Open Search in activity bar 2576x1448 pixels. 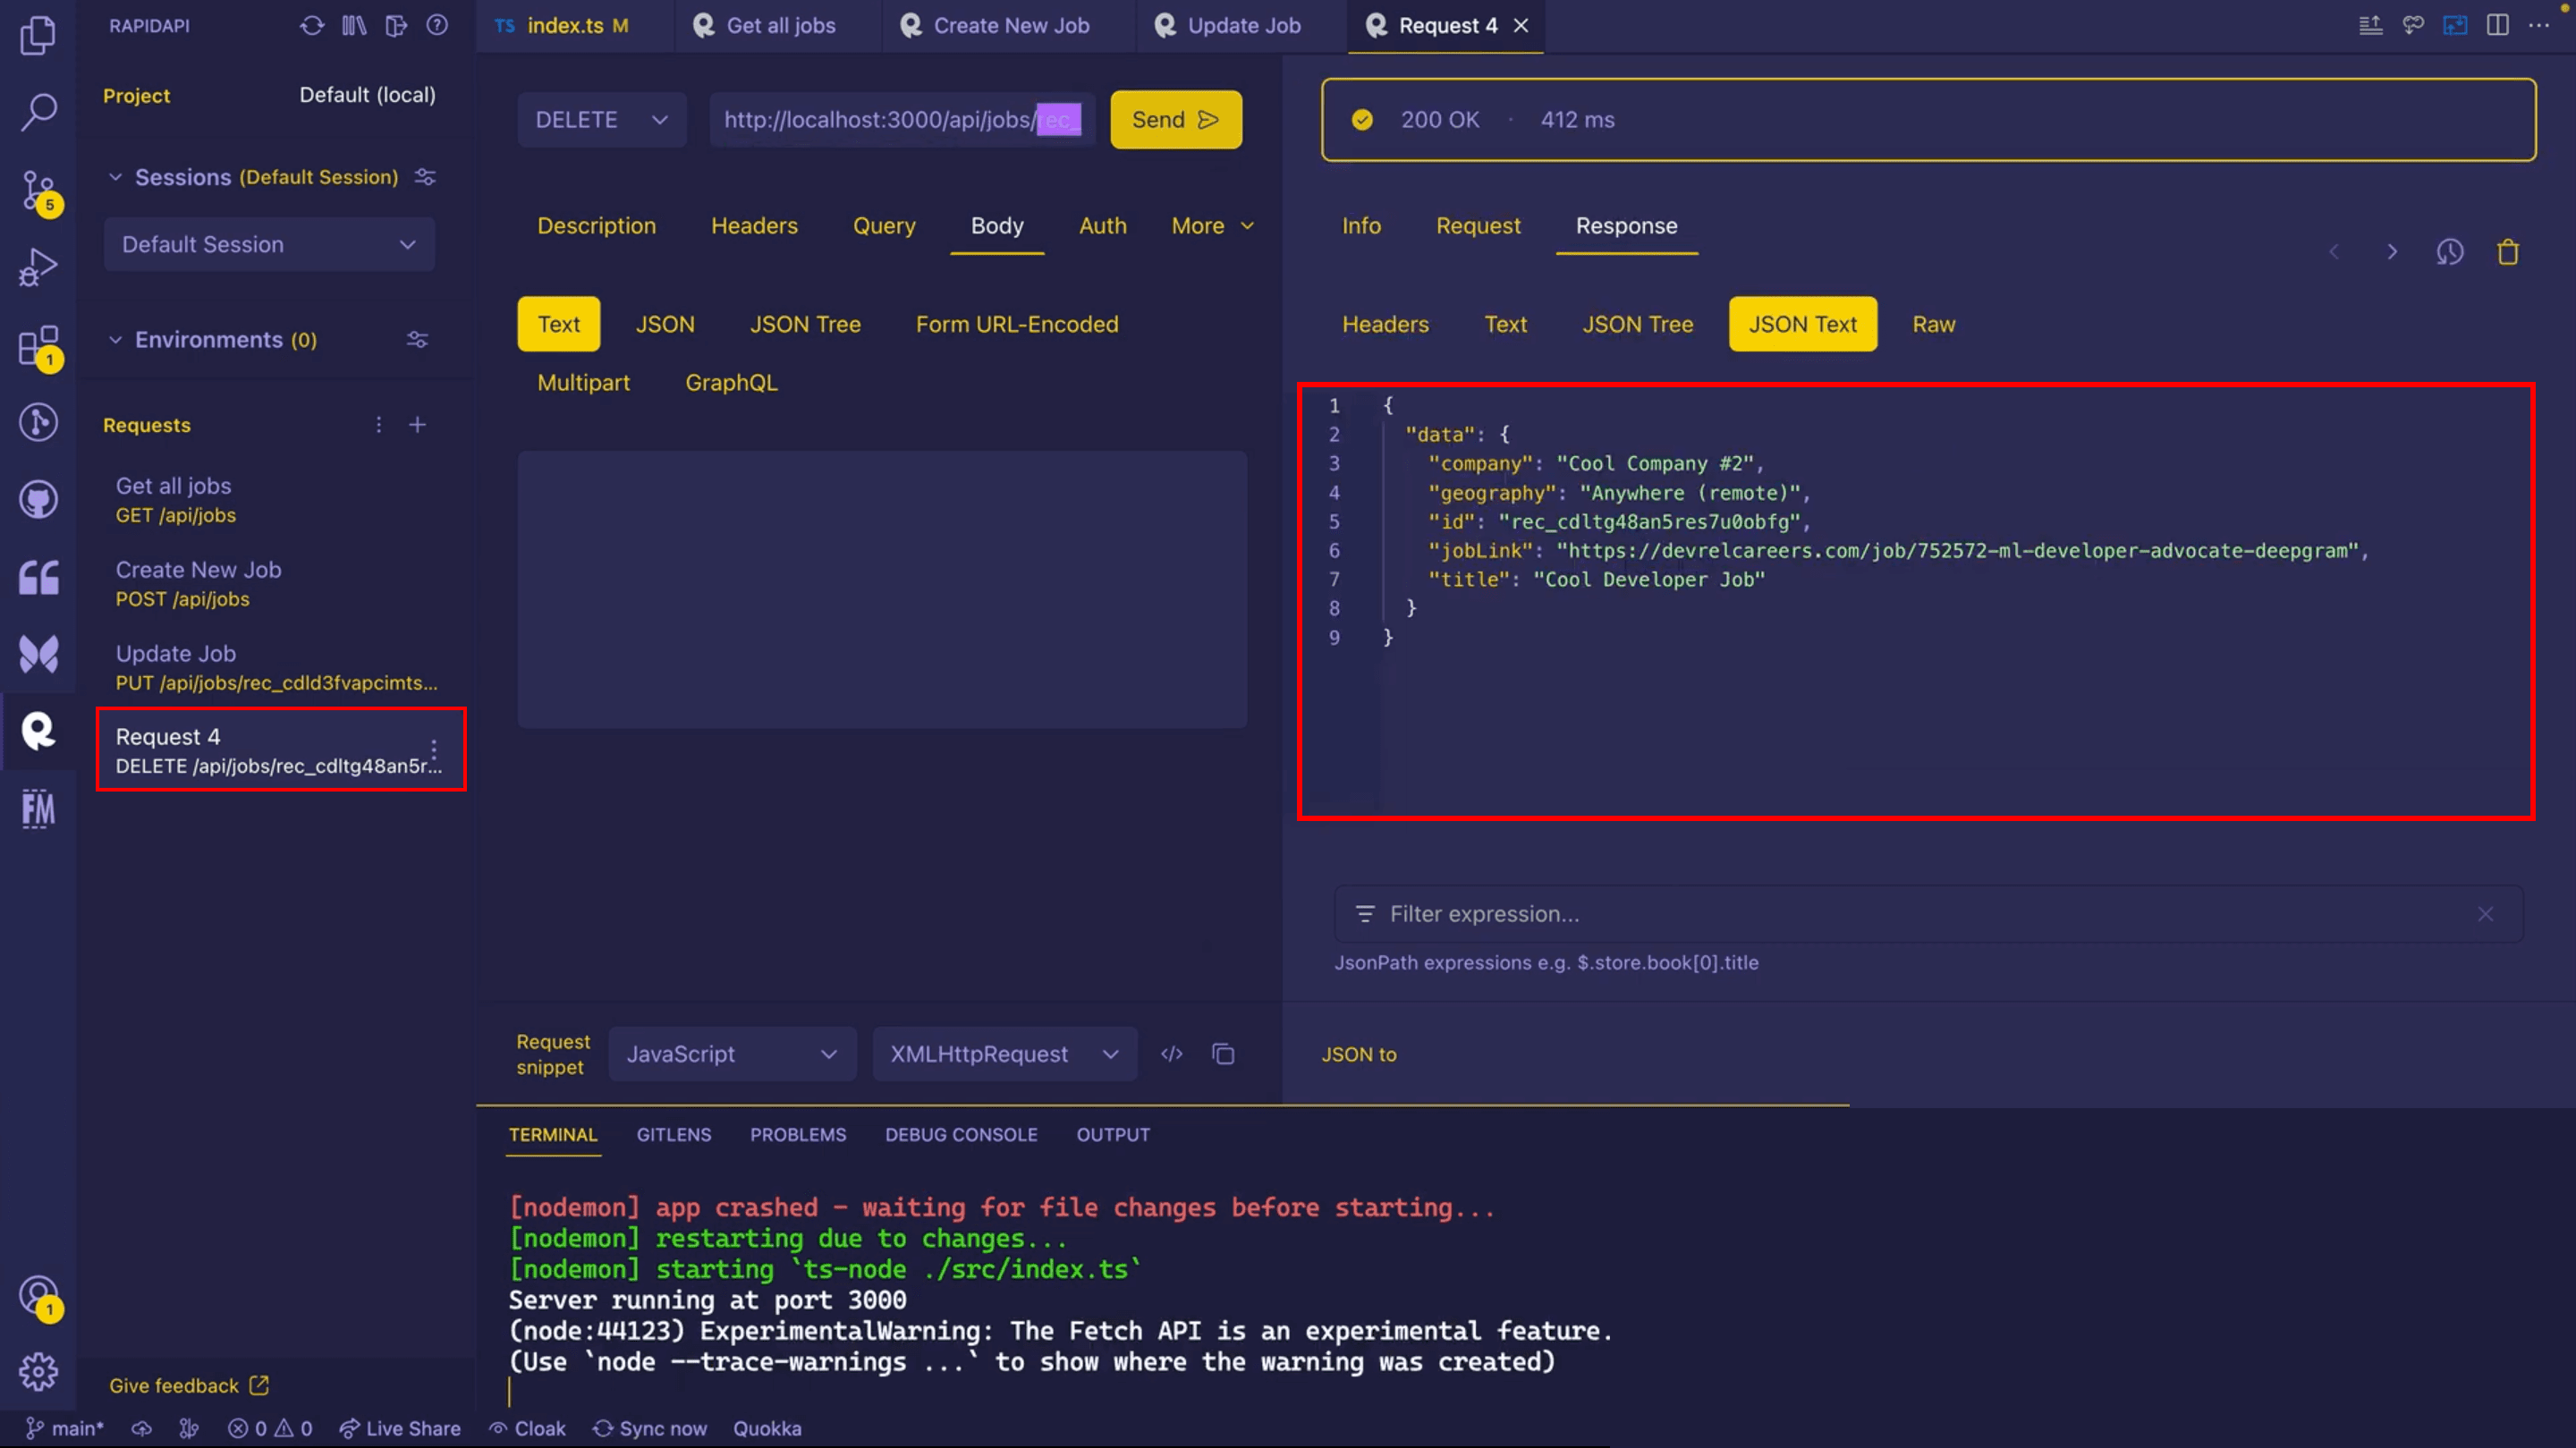(38, 111)
